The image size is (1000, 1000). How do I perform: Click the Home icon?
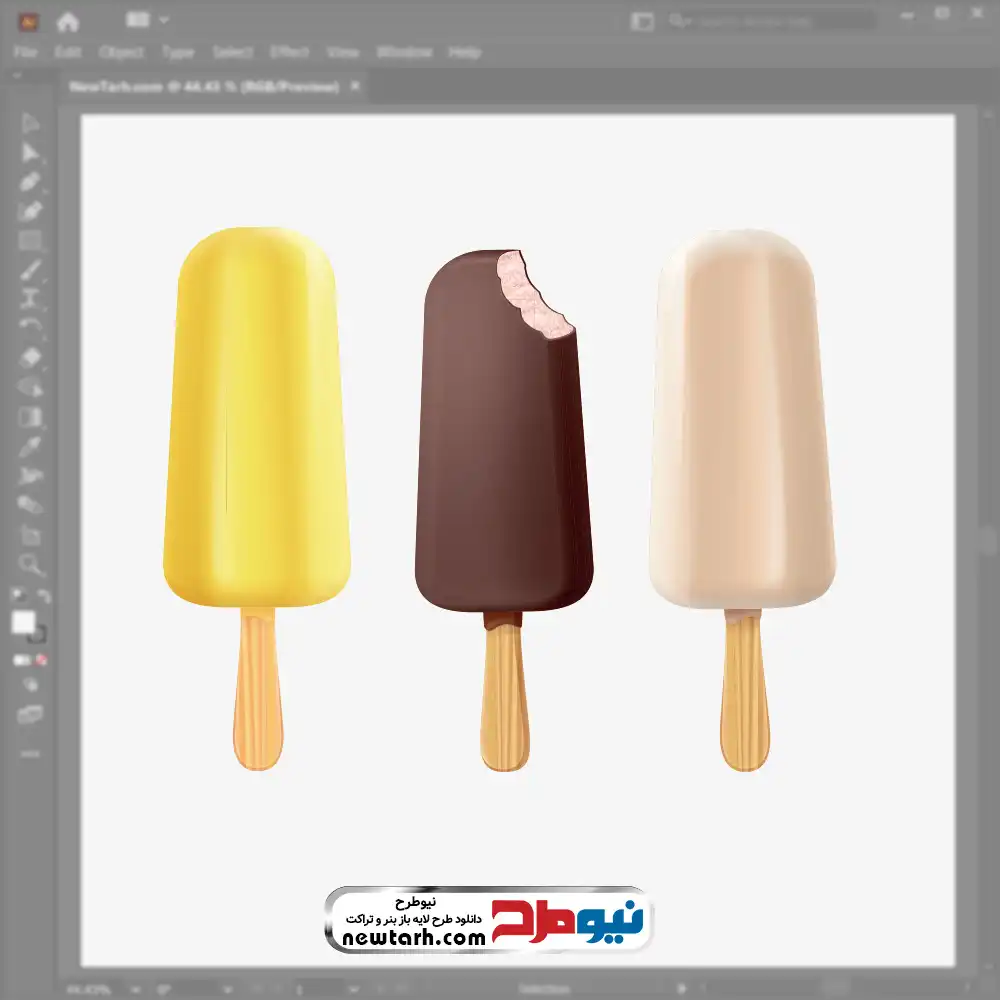pos(67,21)
